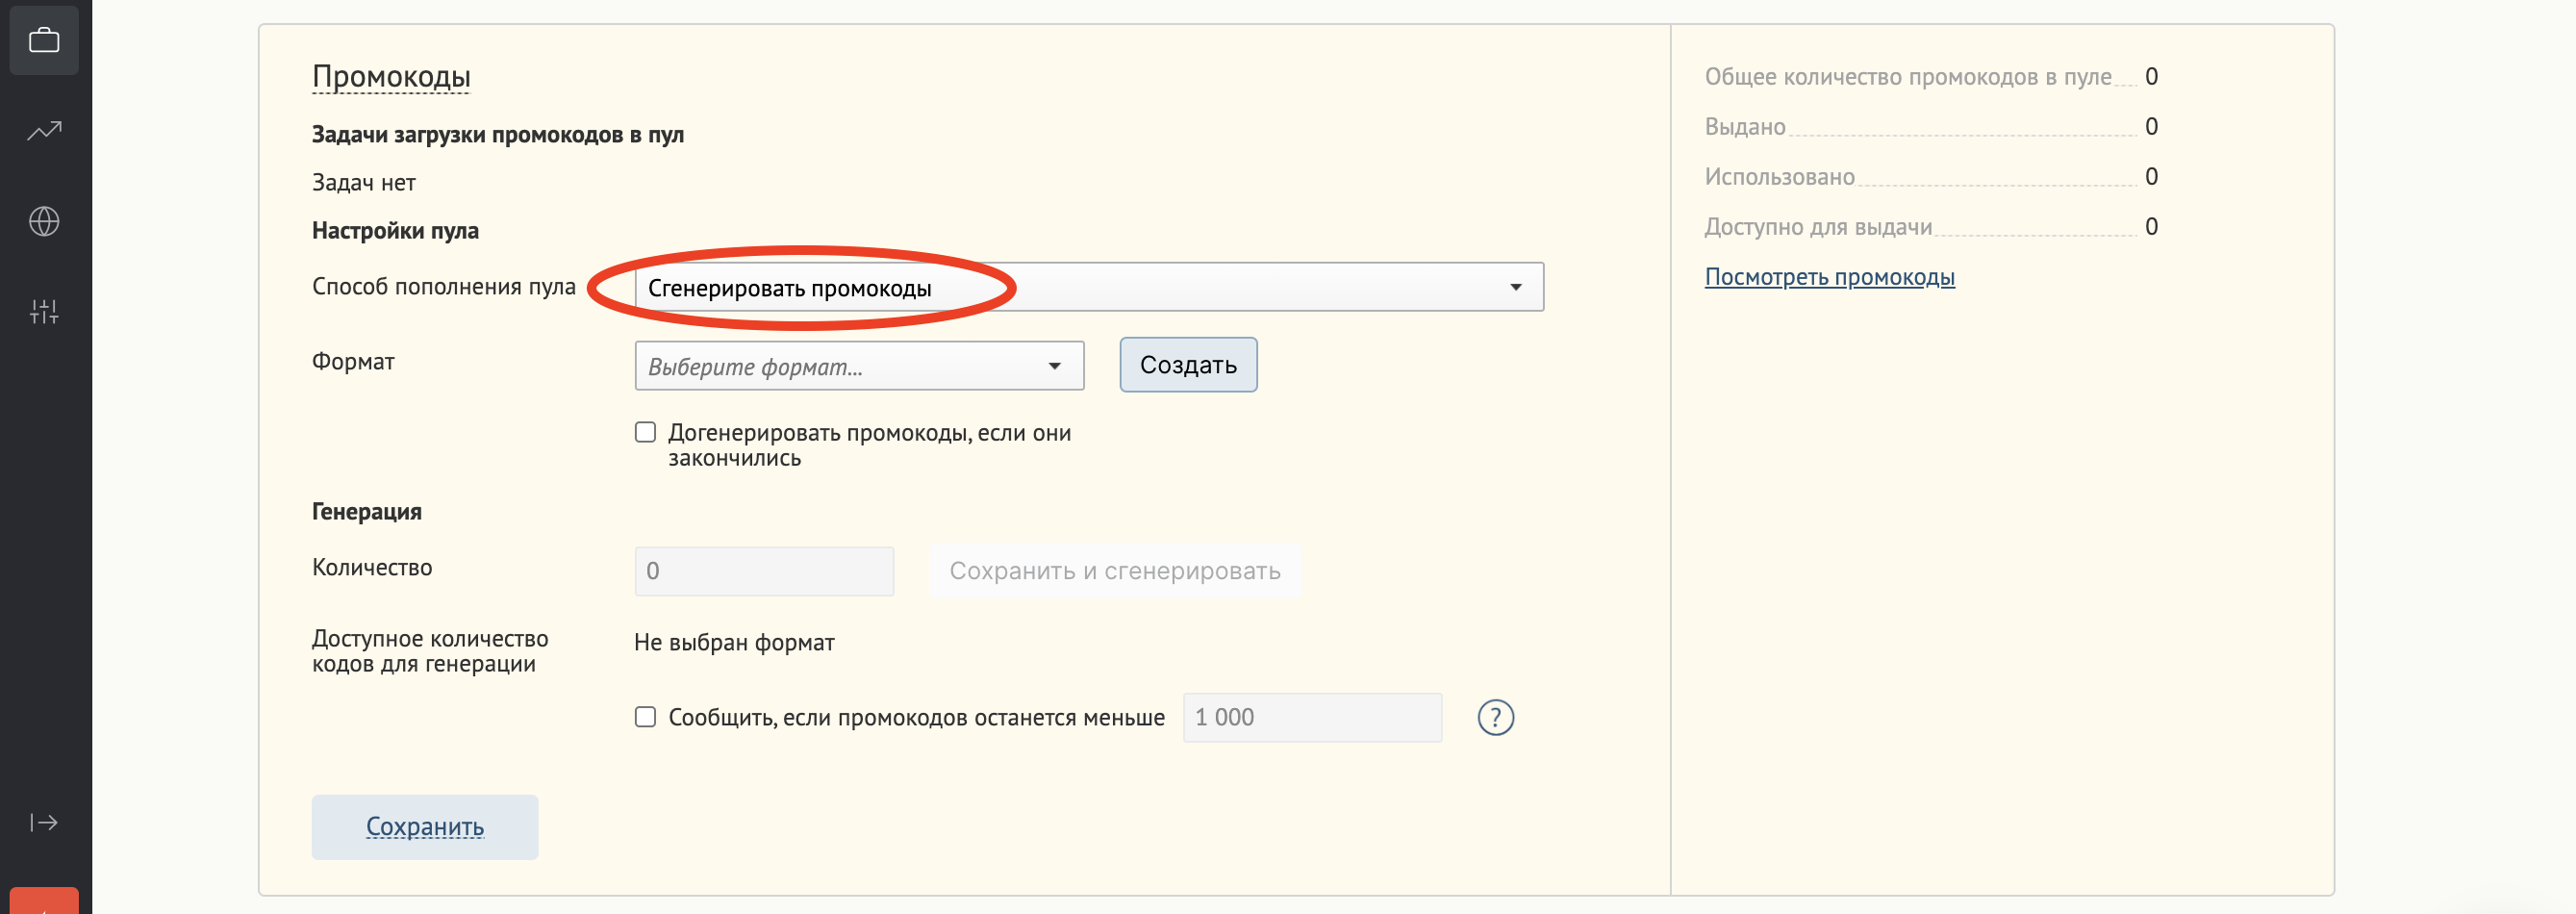
Task: Click the globe icon in sidebar
Action: coord(44,221)
